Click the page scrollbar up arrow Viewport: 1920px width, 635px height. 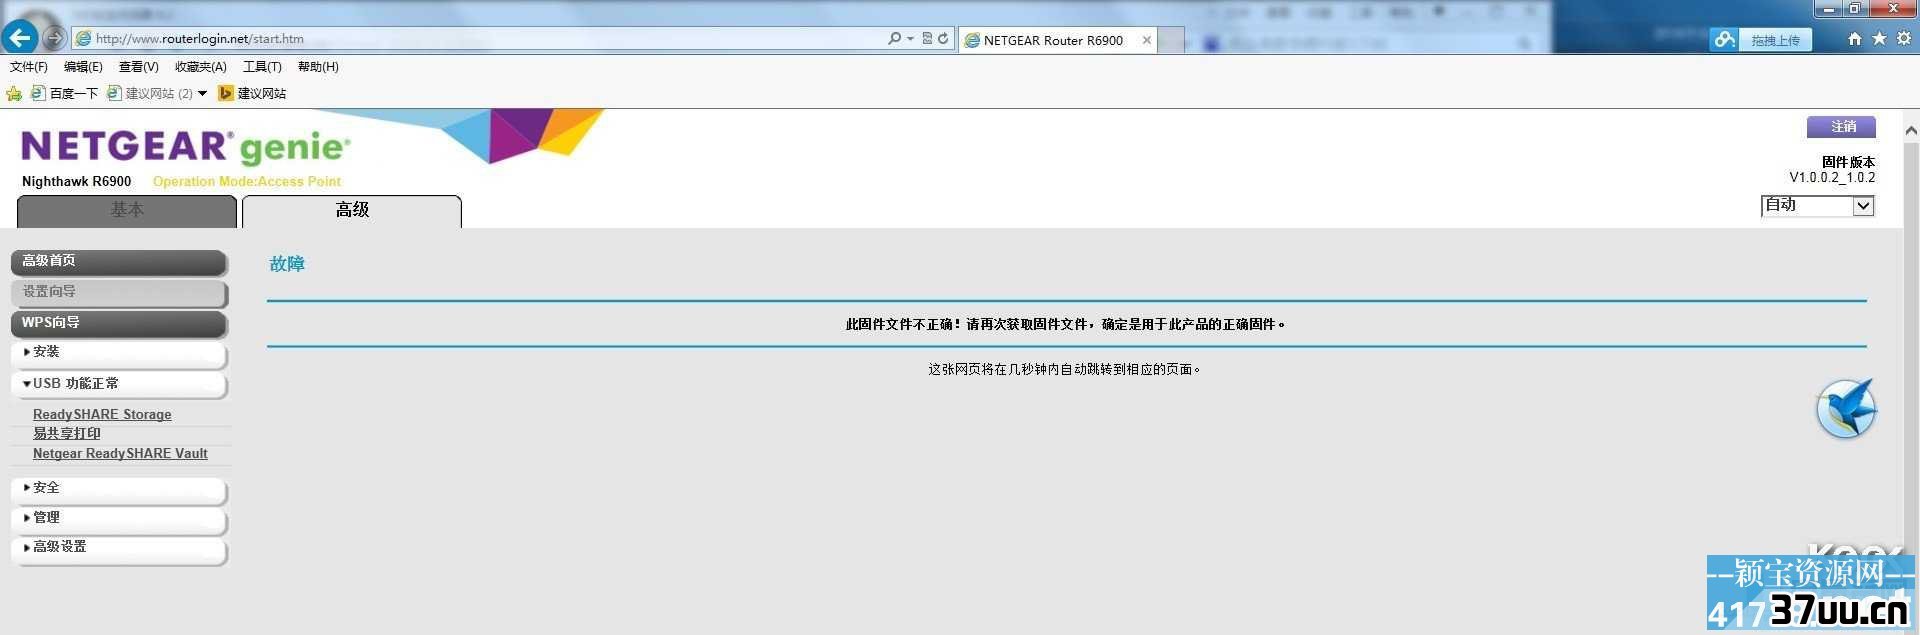point(1911,131)
